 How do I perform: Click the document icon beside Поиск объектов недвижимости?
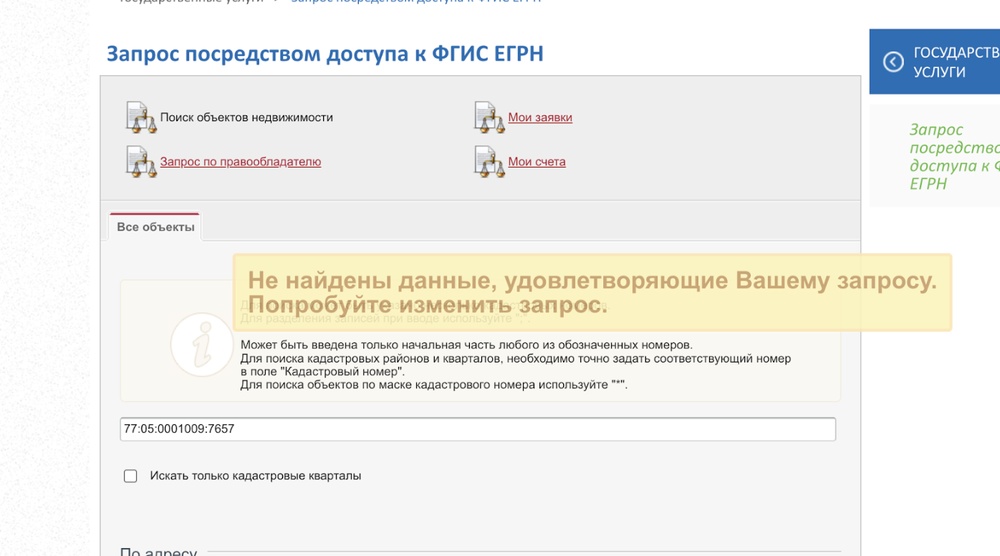click(141, 117)
